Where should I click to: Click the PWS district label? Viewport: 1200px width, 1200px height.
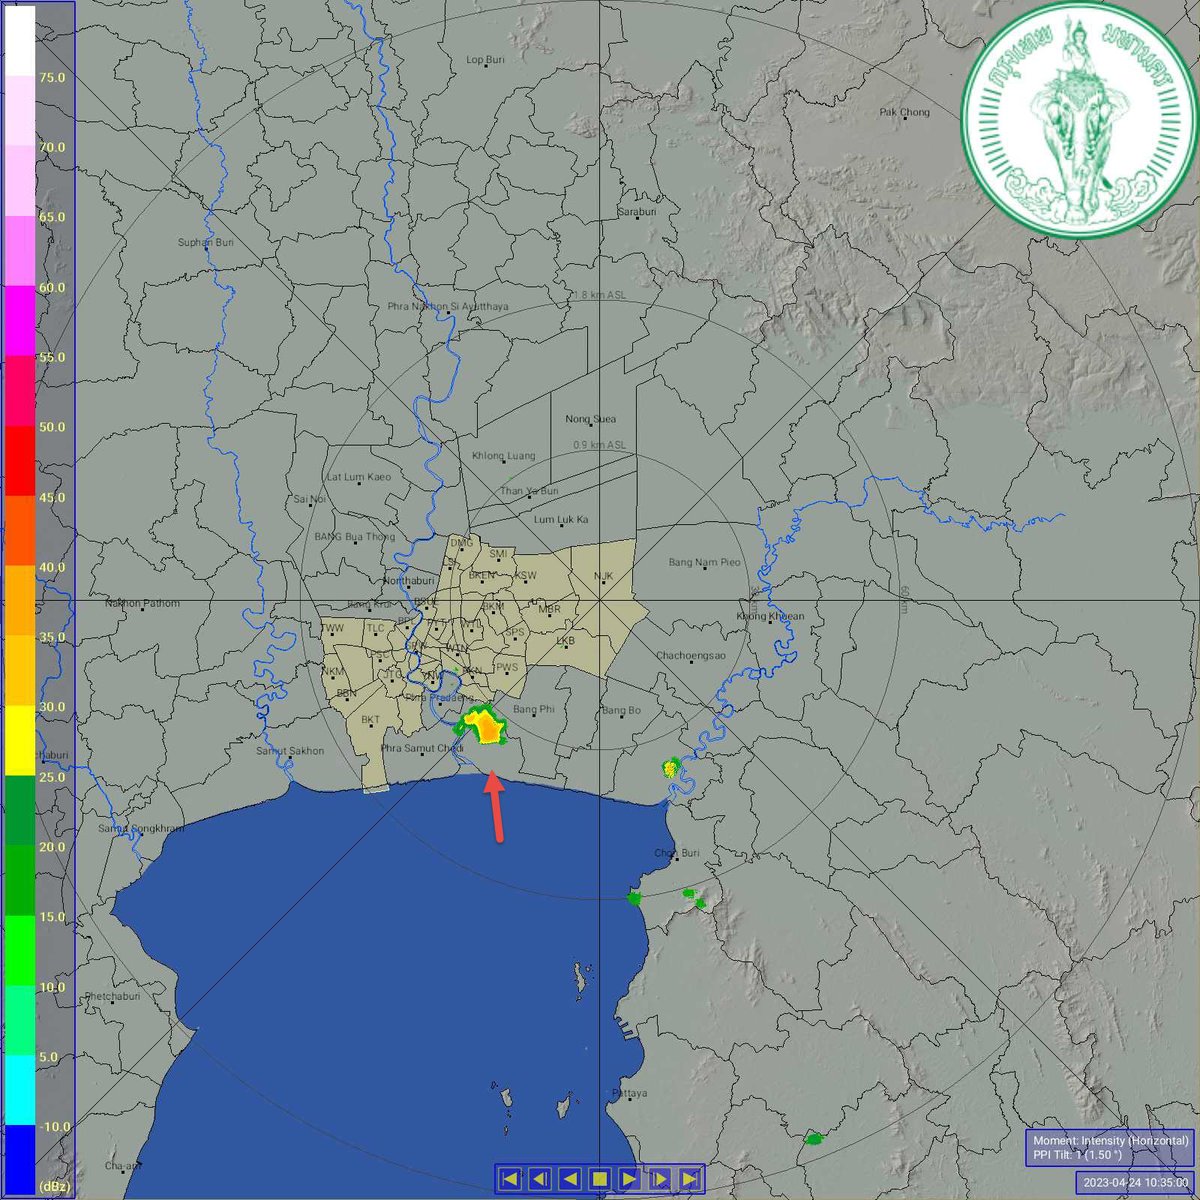click(508, 667)
